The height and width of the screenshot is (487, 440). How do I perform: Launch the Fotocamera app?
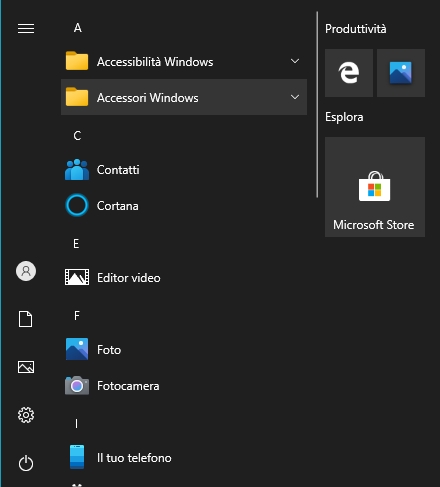184,386
